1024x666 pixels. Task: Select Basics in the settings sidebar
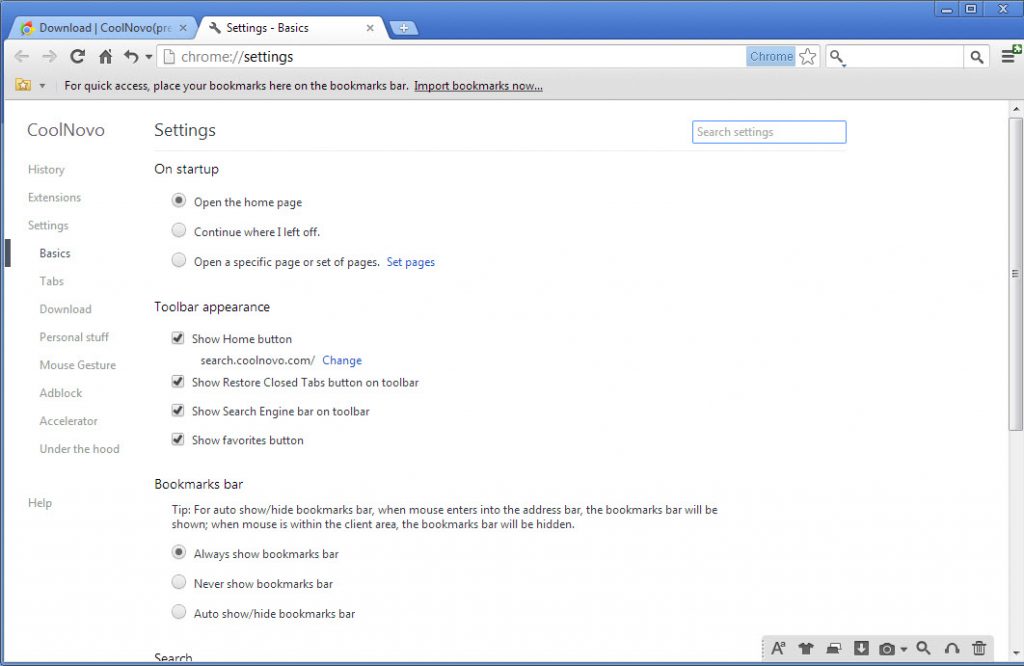point(55,253)
